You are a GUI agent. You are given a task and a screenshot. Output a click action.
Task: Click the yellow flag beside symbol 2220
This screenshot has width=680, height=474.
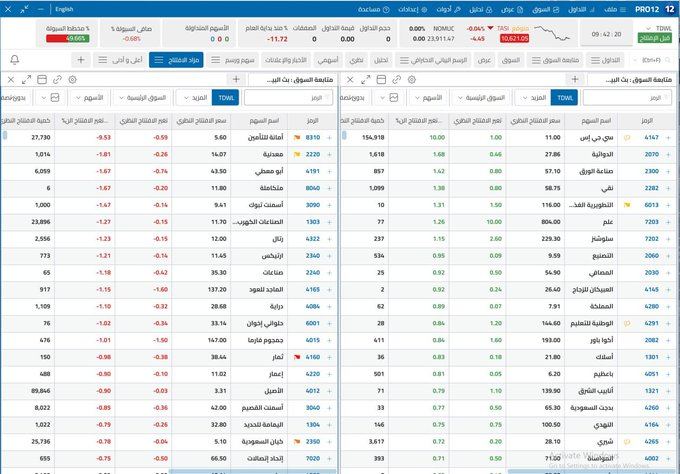[x=297, y=154]
